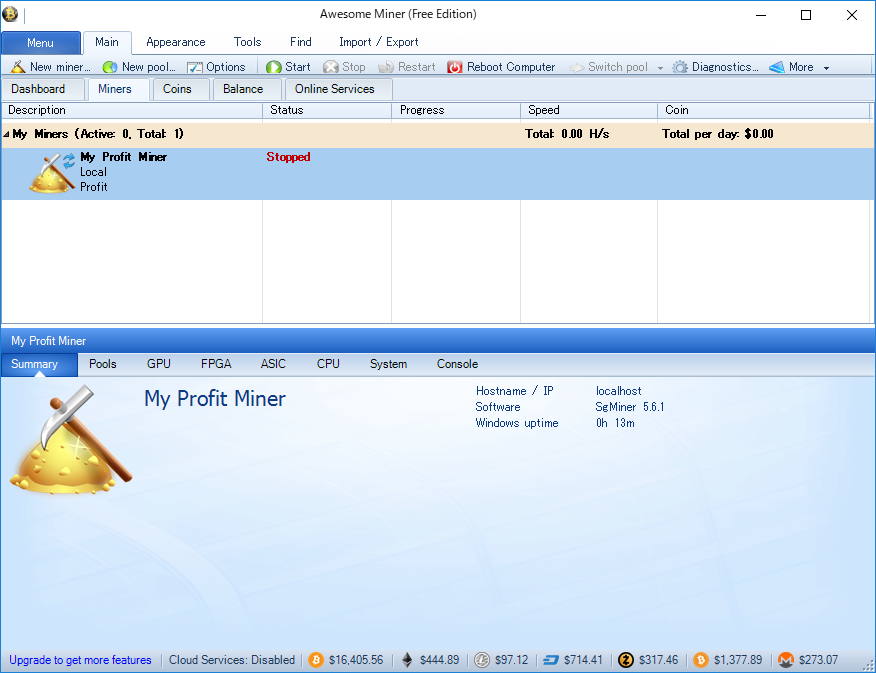This screenshot has height=673, width=876.
Task: Click the large gold pickaxe summary image
Action: coord(71,440)
